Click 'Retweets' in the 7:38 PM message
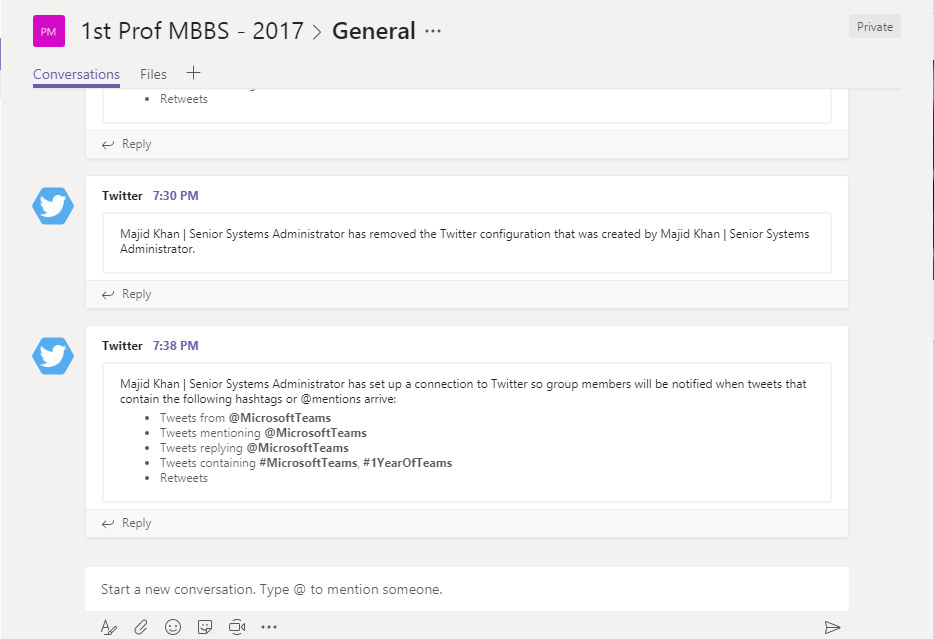 click(x=183, y=478)
